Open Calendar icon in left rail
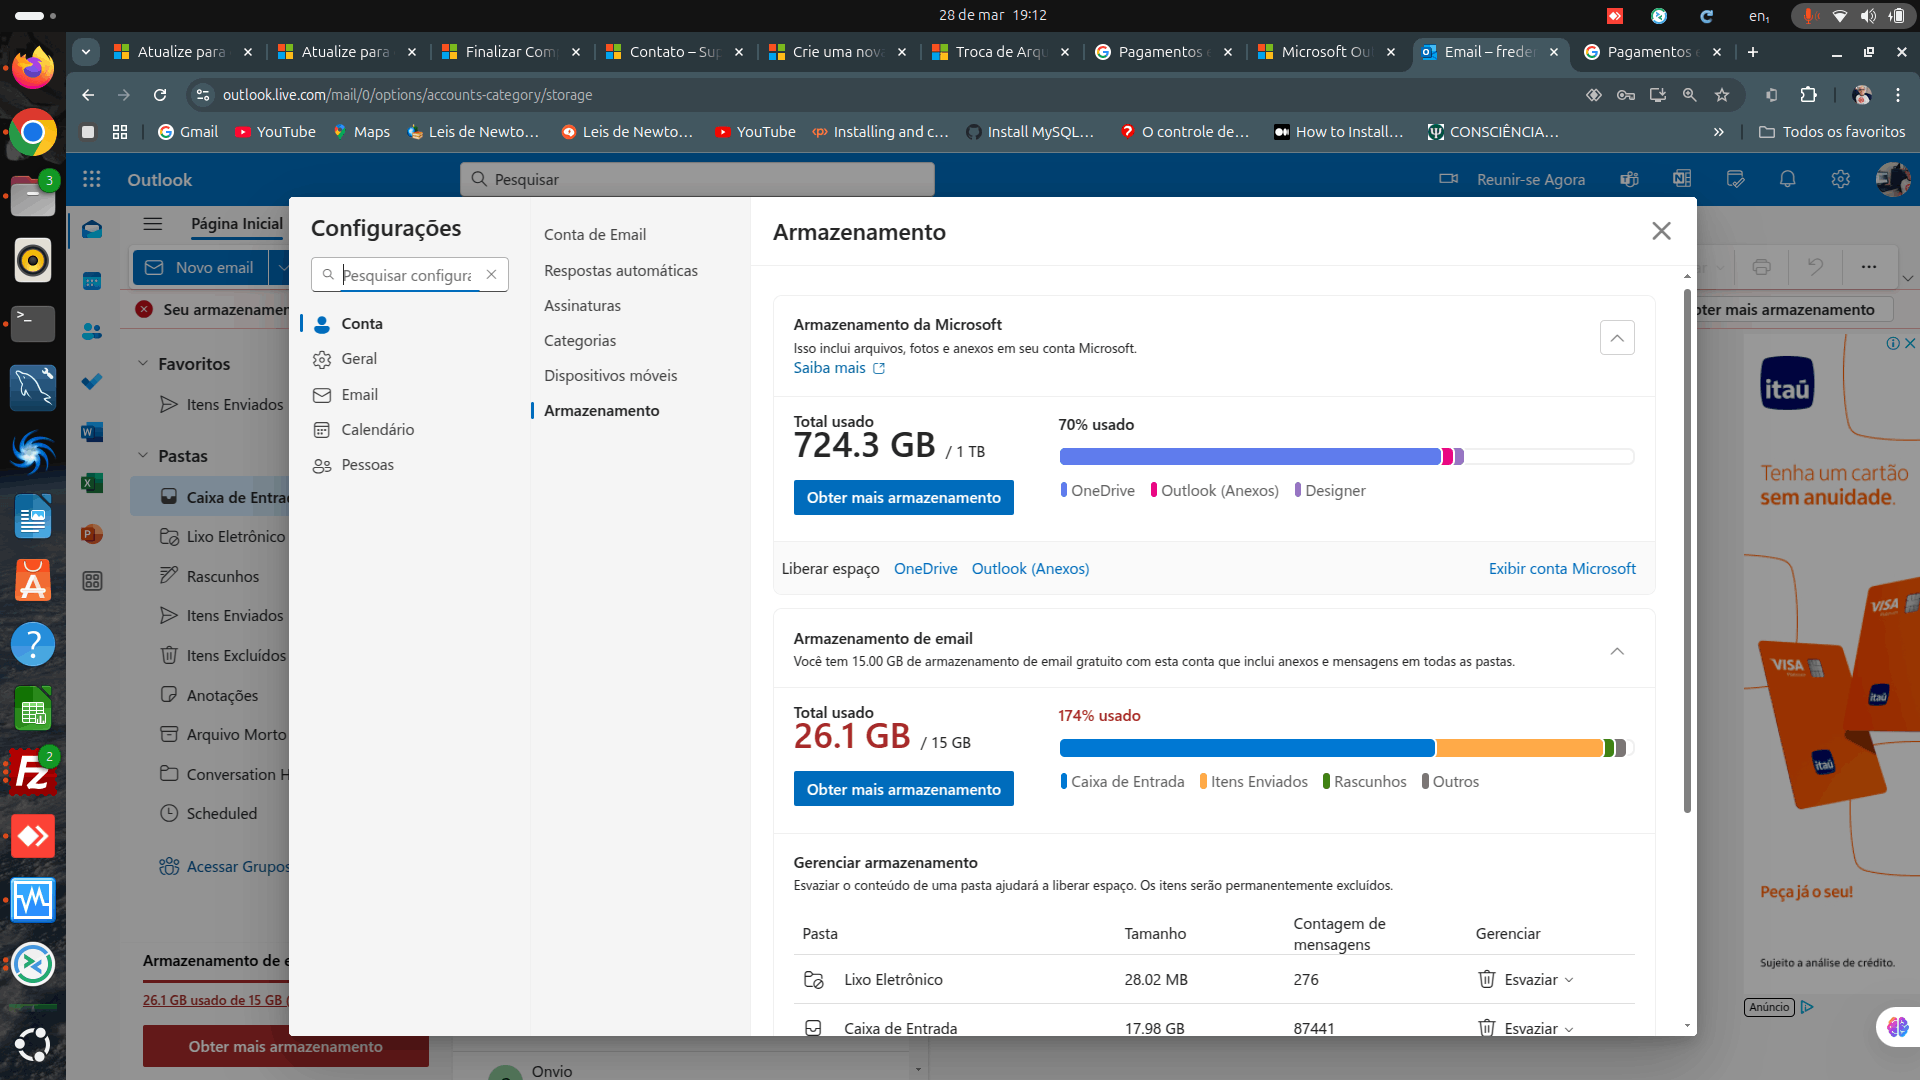The width and height of the screenshot is (1920, 1080). (92, 281)
